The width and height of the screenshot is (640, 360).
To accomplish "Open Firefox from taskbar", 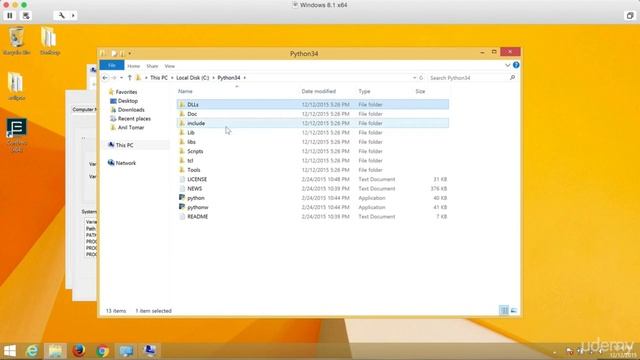I will point(79,351).
